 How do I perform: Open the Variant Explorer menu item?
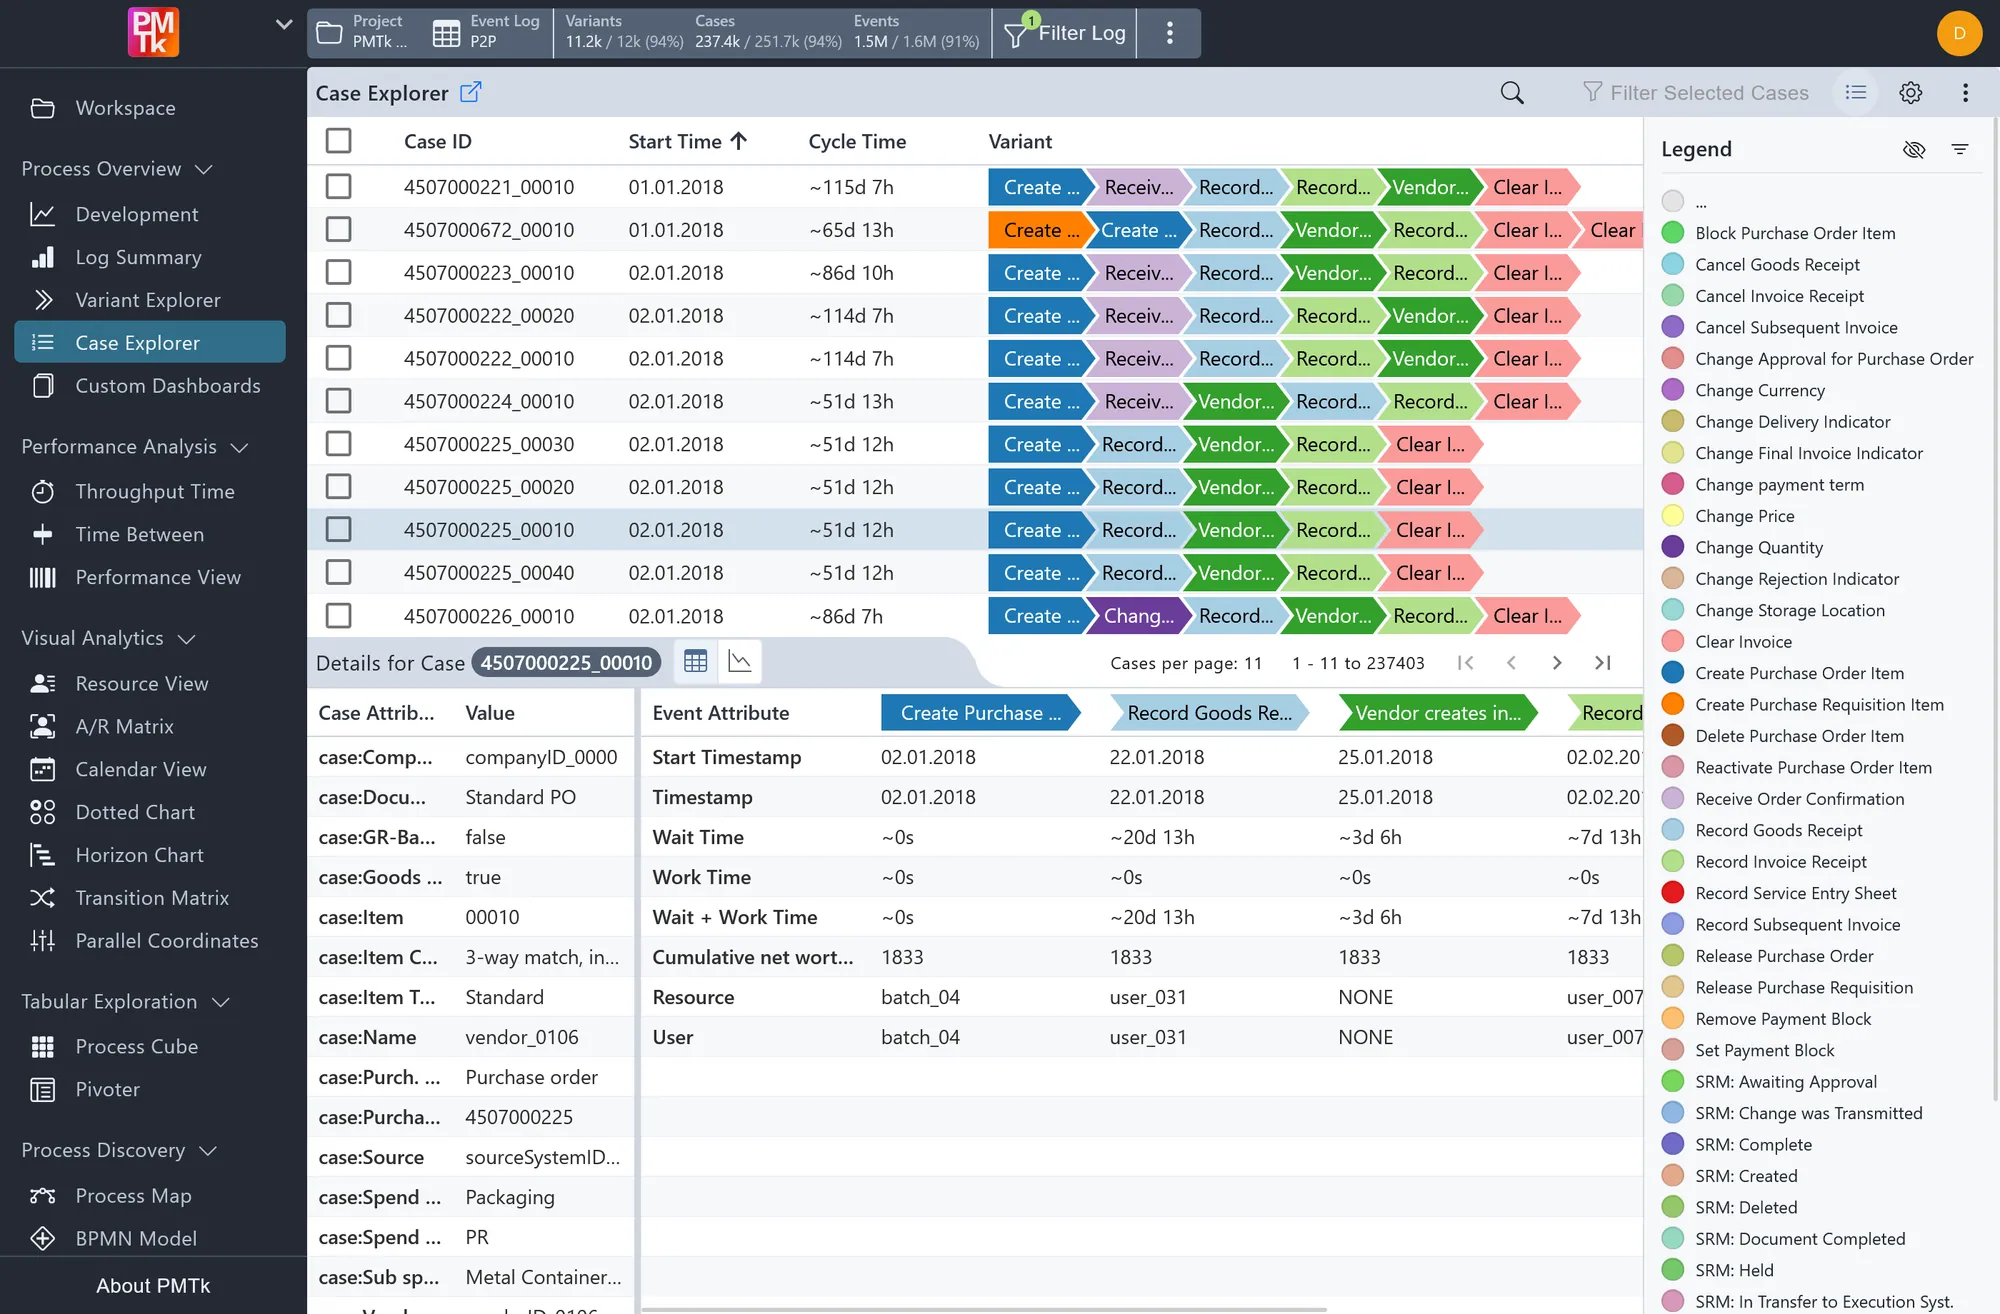150,300
